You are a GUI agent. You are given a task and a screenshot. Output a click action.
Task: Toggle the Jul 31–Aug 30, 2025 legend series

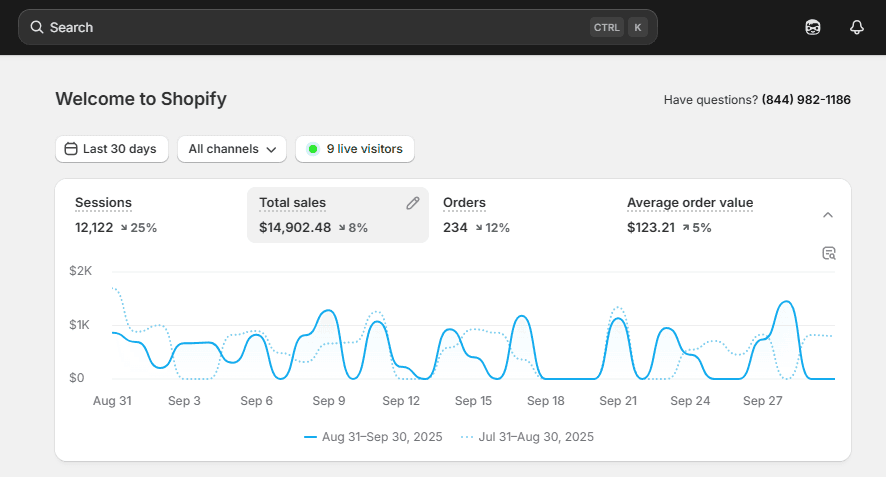tap(527, 437)
